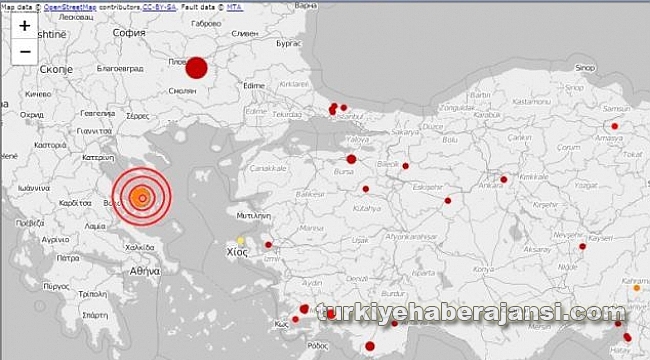Open the CC-BY-SA license link
650x360 pixels.
tap(159, 7)
